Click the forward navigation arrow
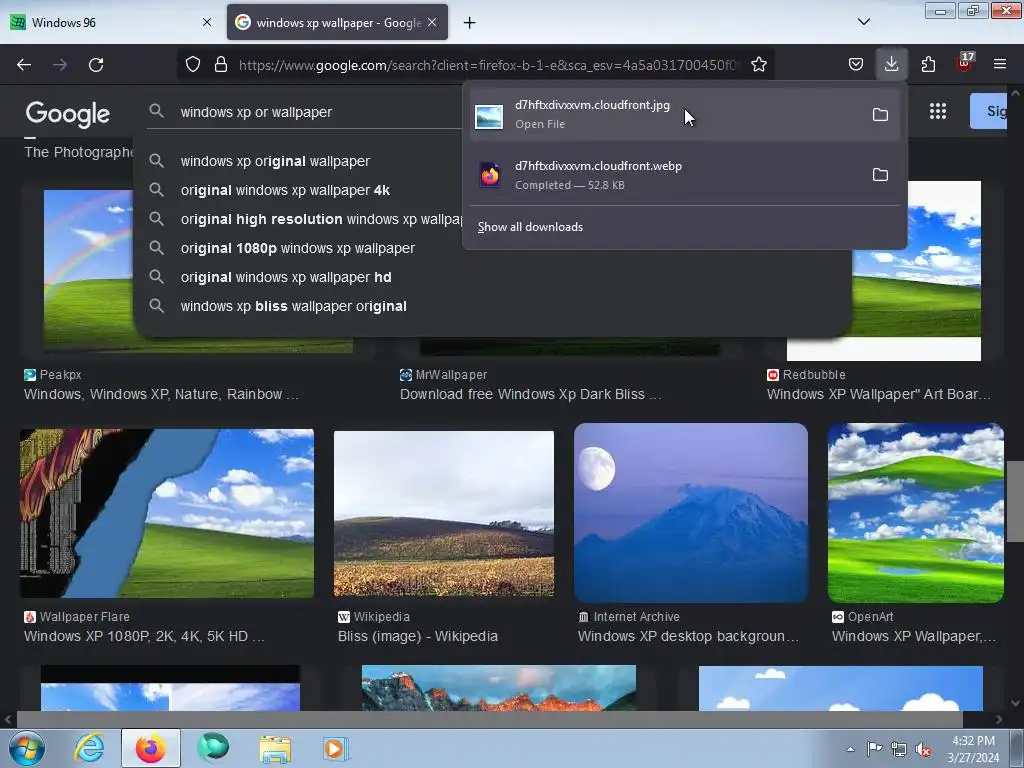1024x768 pixels. click(x=60, y=65)
